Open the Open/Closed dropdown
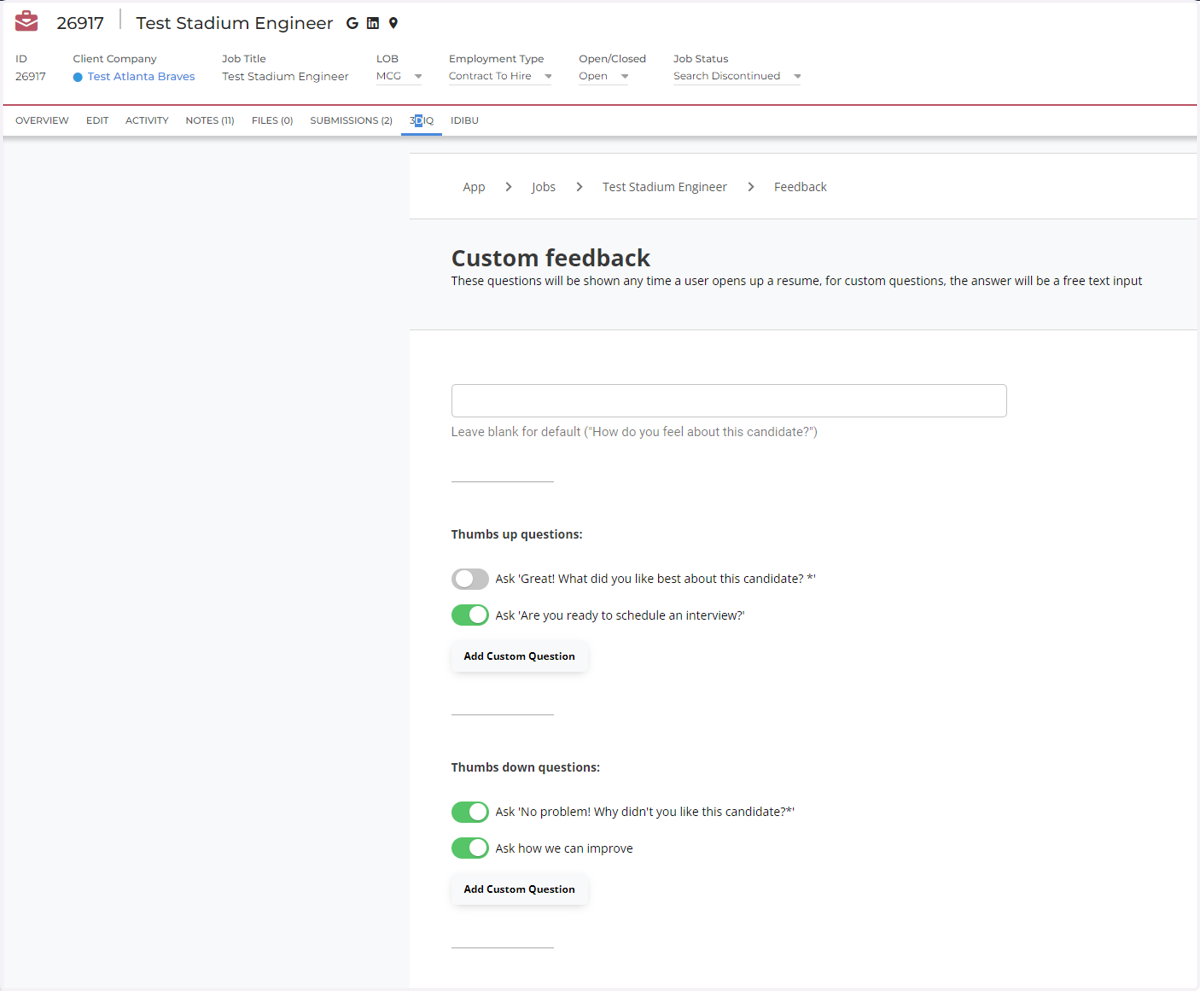The height and width of the screenshot is (991, 1200). pyautogui.click(x=604, y=76)
